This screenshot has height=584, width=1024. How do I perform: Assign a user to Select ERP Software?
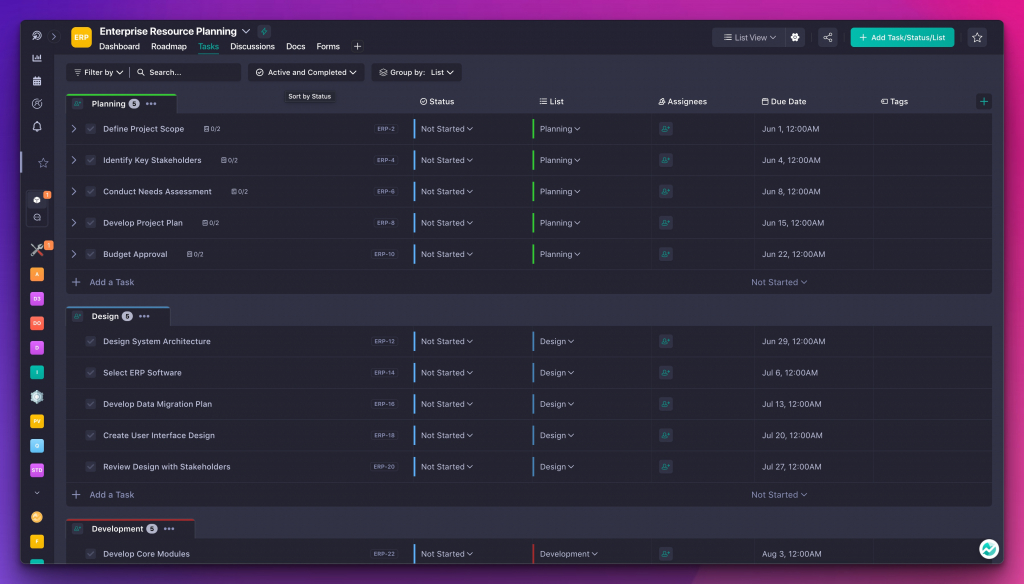[665, 372]
